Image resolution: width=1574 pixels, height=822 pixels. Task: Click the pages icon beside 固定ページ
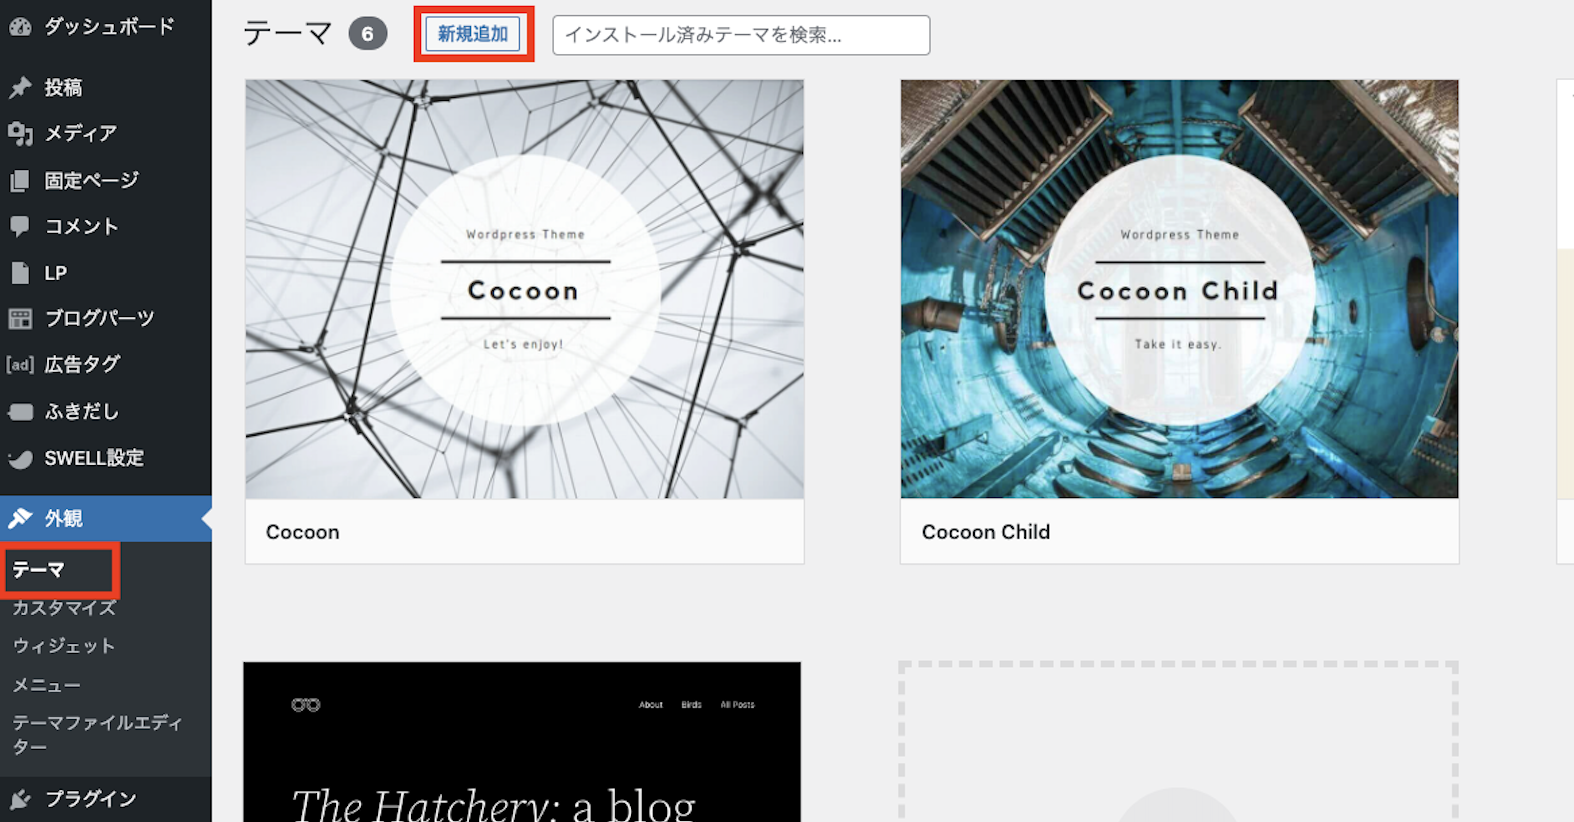pos(20,181)
